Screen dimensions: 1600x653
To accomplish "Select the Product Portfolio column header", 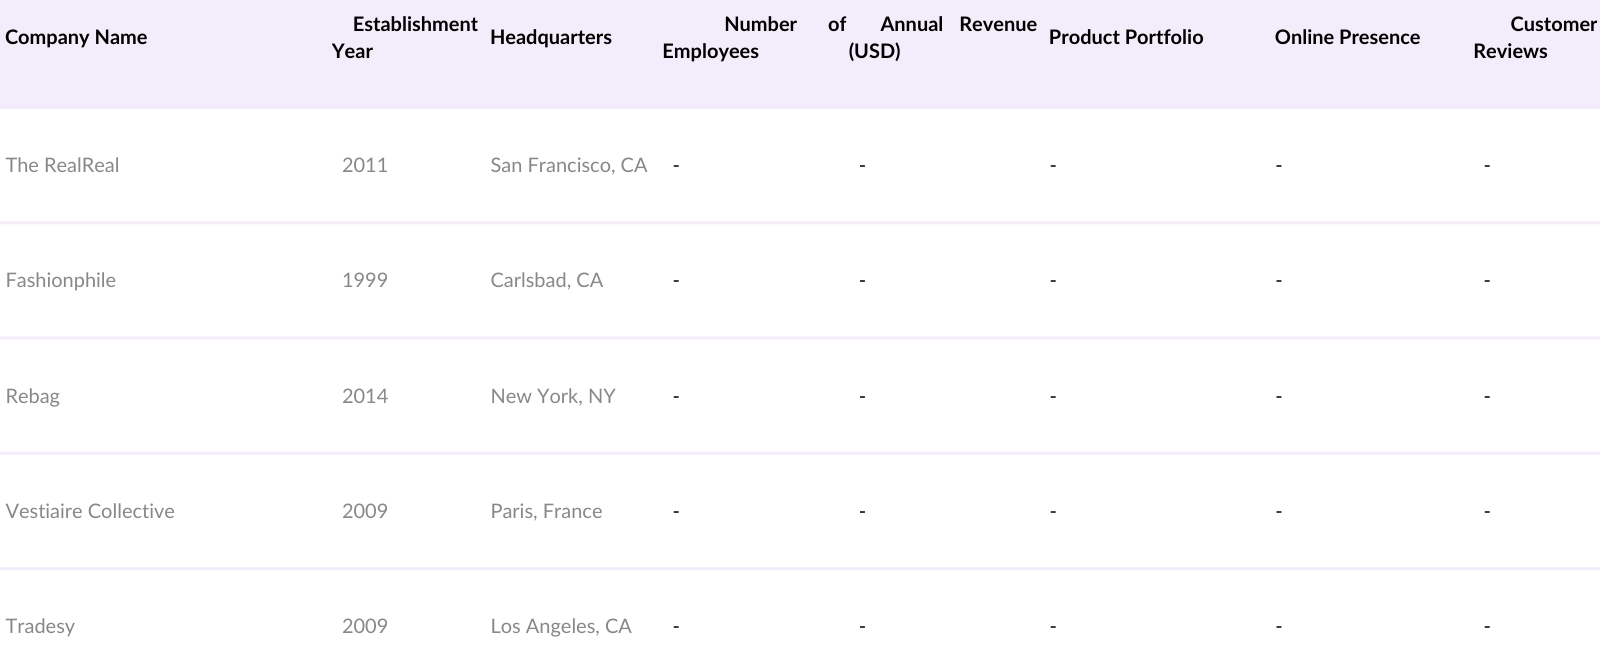I will (1126, 37).
